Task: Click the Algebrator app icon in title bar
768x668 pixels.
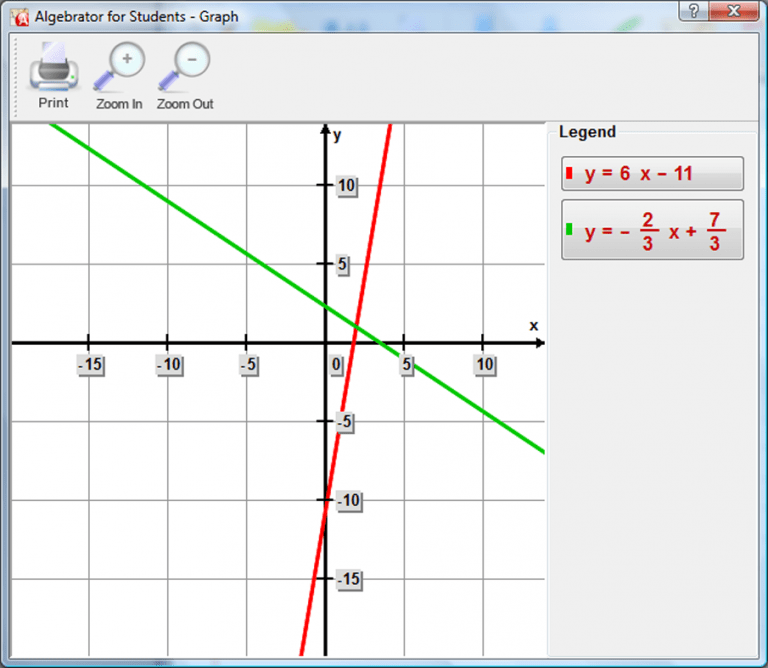Action: 21,17
